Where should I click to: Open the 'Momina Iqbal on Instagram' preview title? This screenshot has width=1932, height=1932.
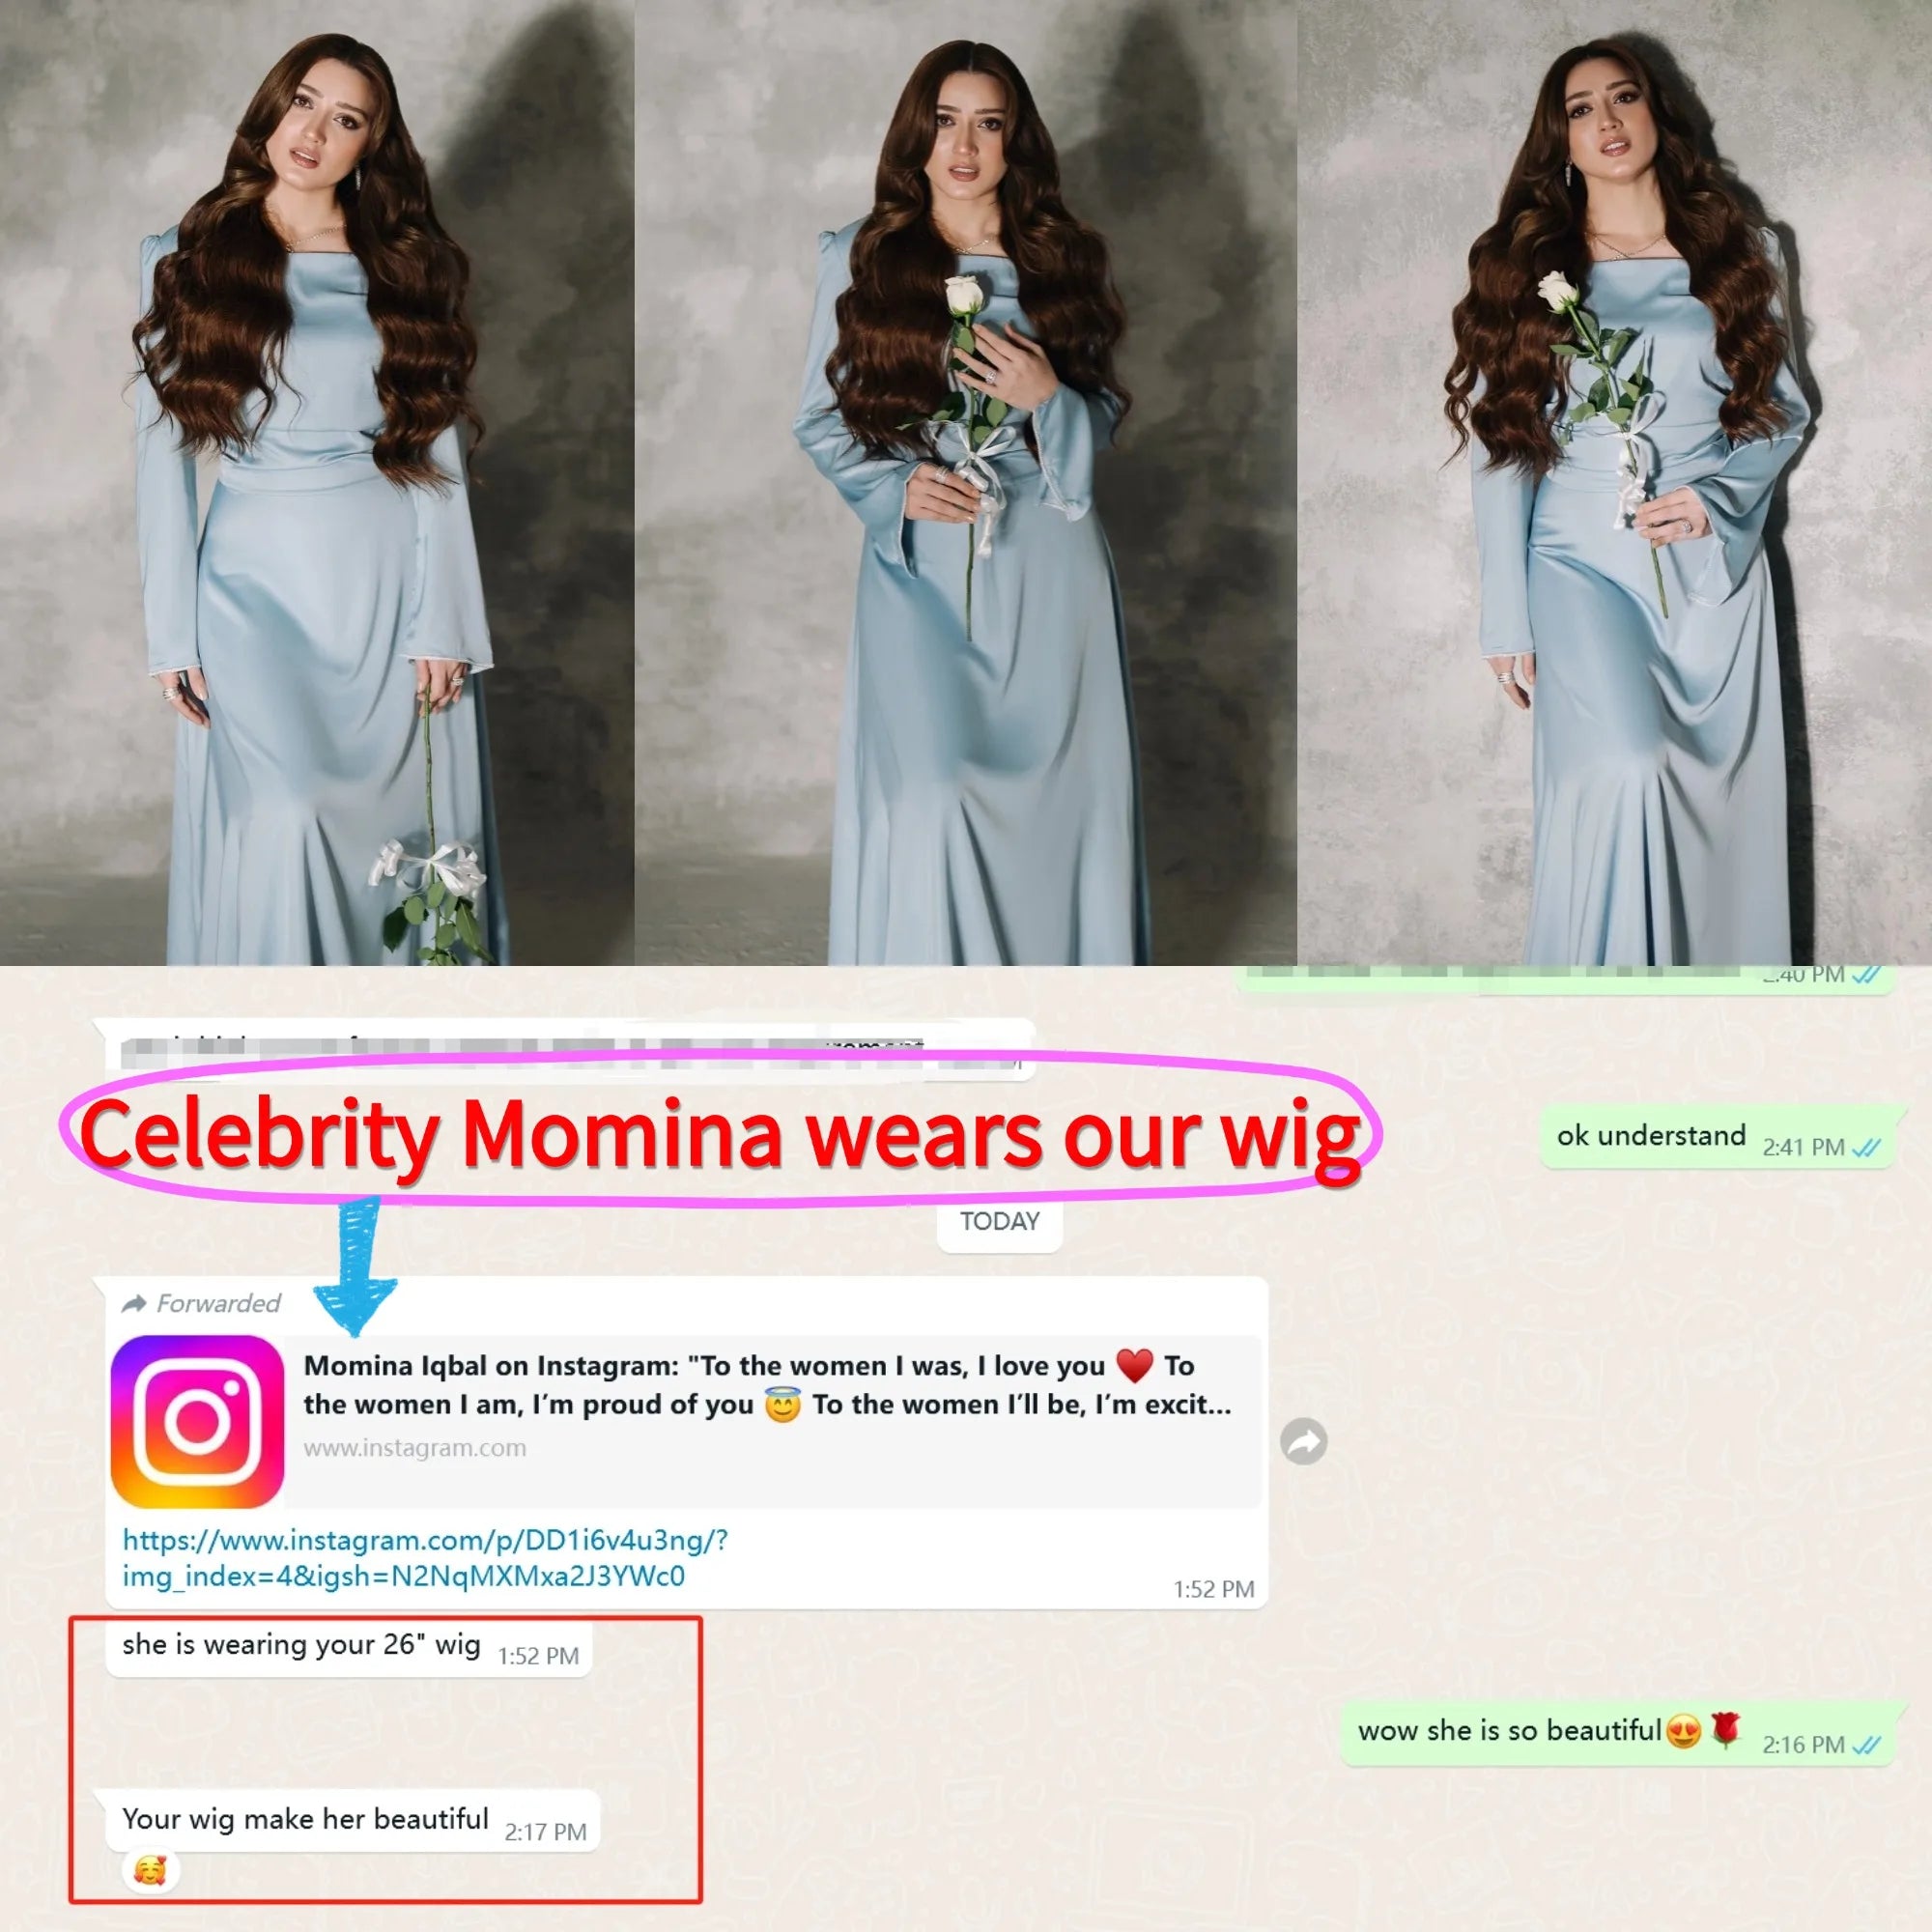click(x=767, y=1385)
